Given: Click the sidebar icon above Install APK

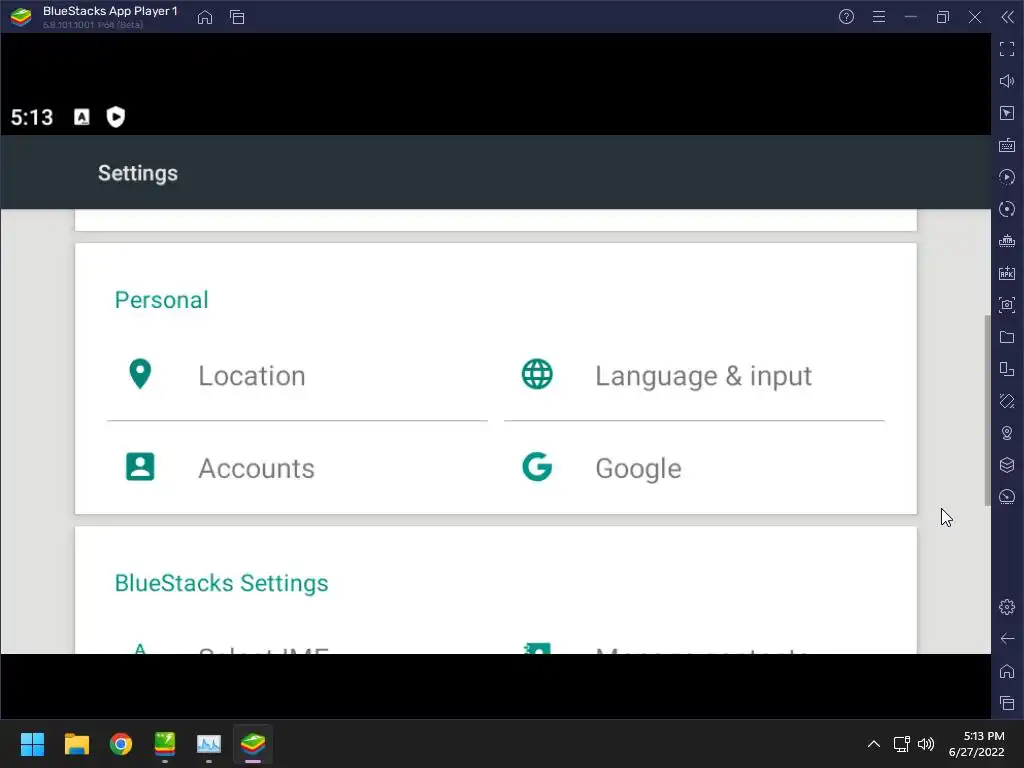Looking at the screenshot, I should [x=1007, y=241].
